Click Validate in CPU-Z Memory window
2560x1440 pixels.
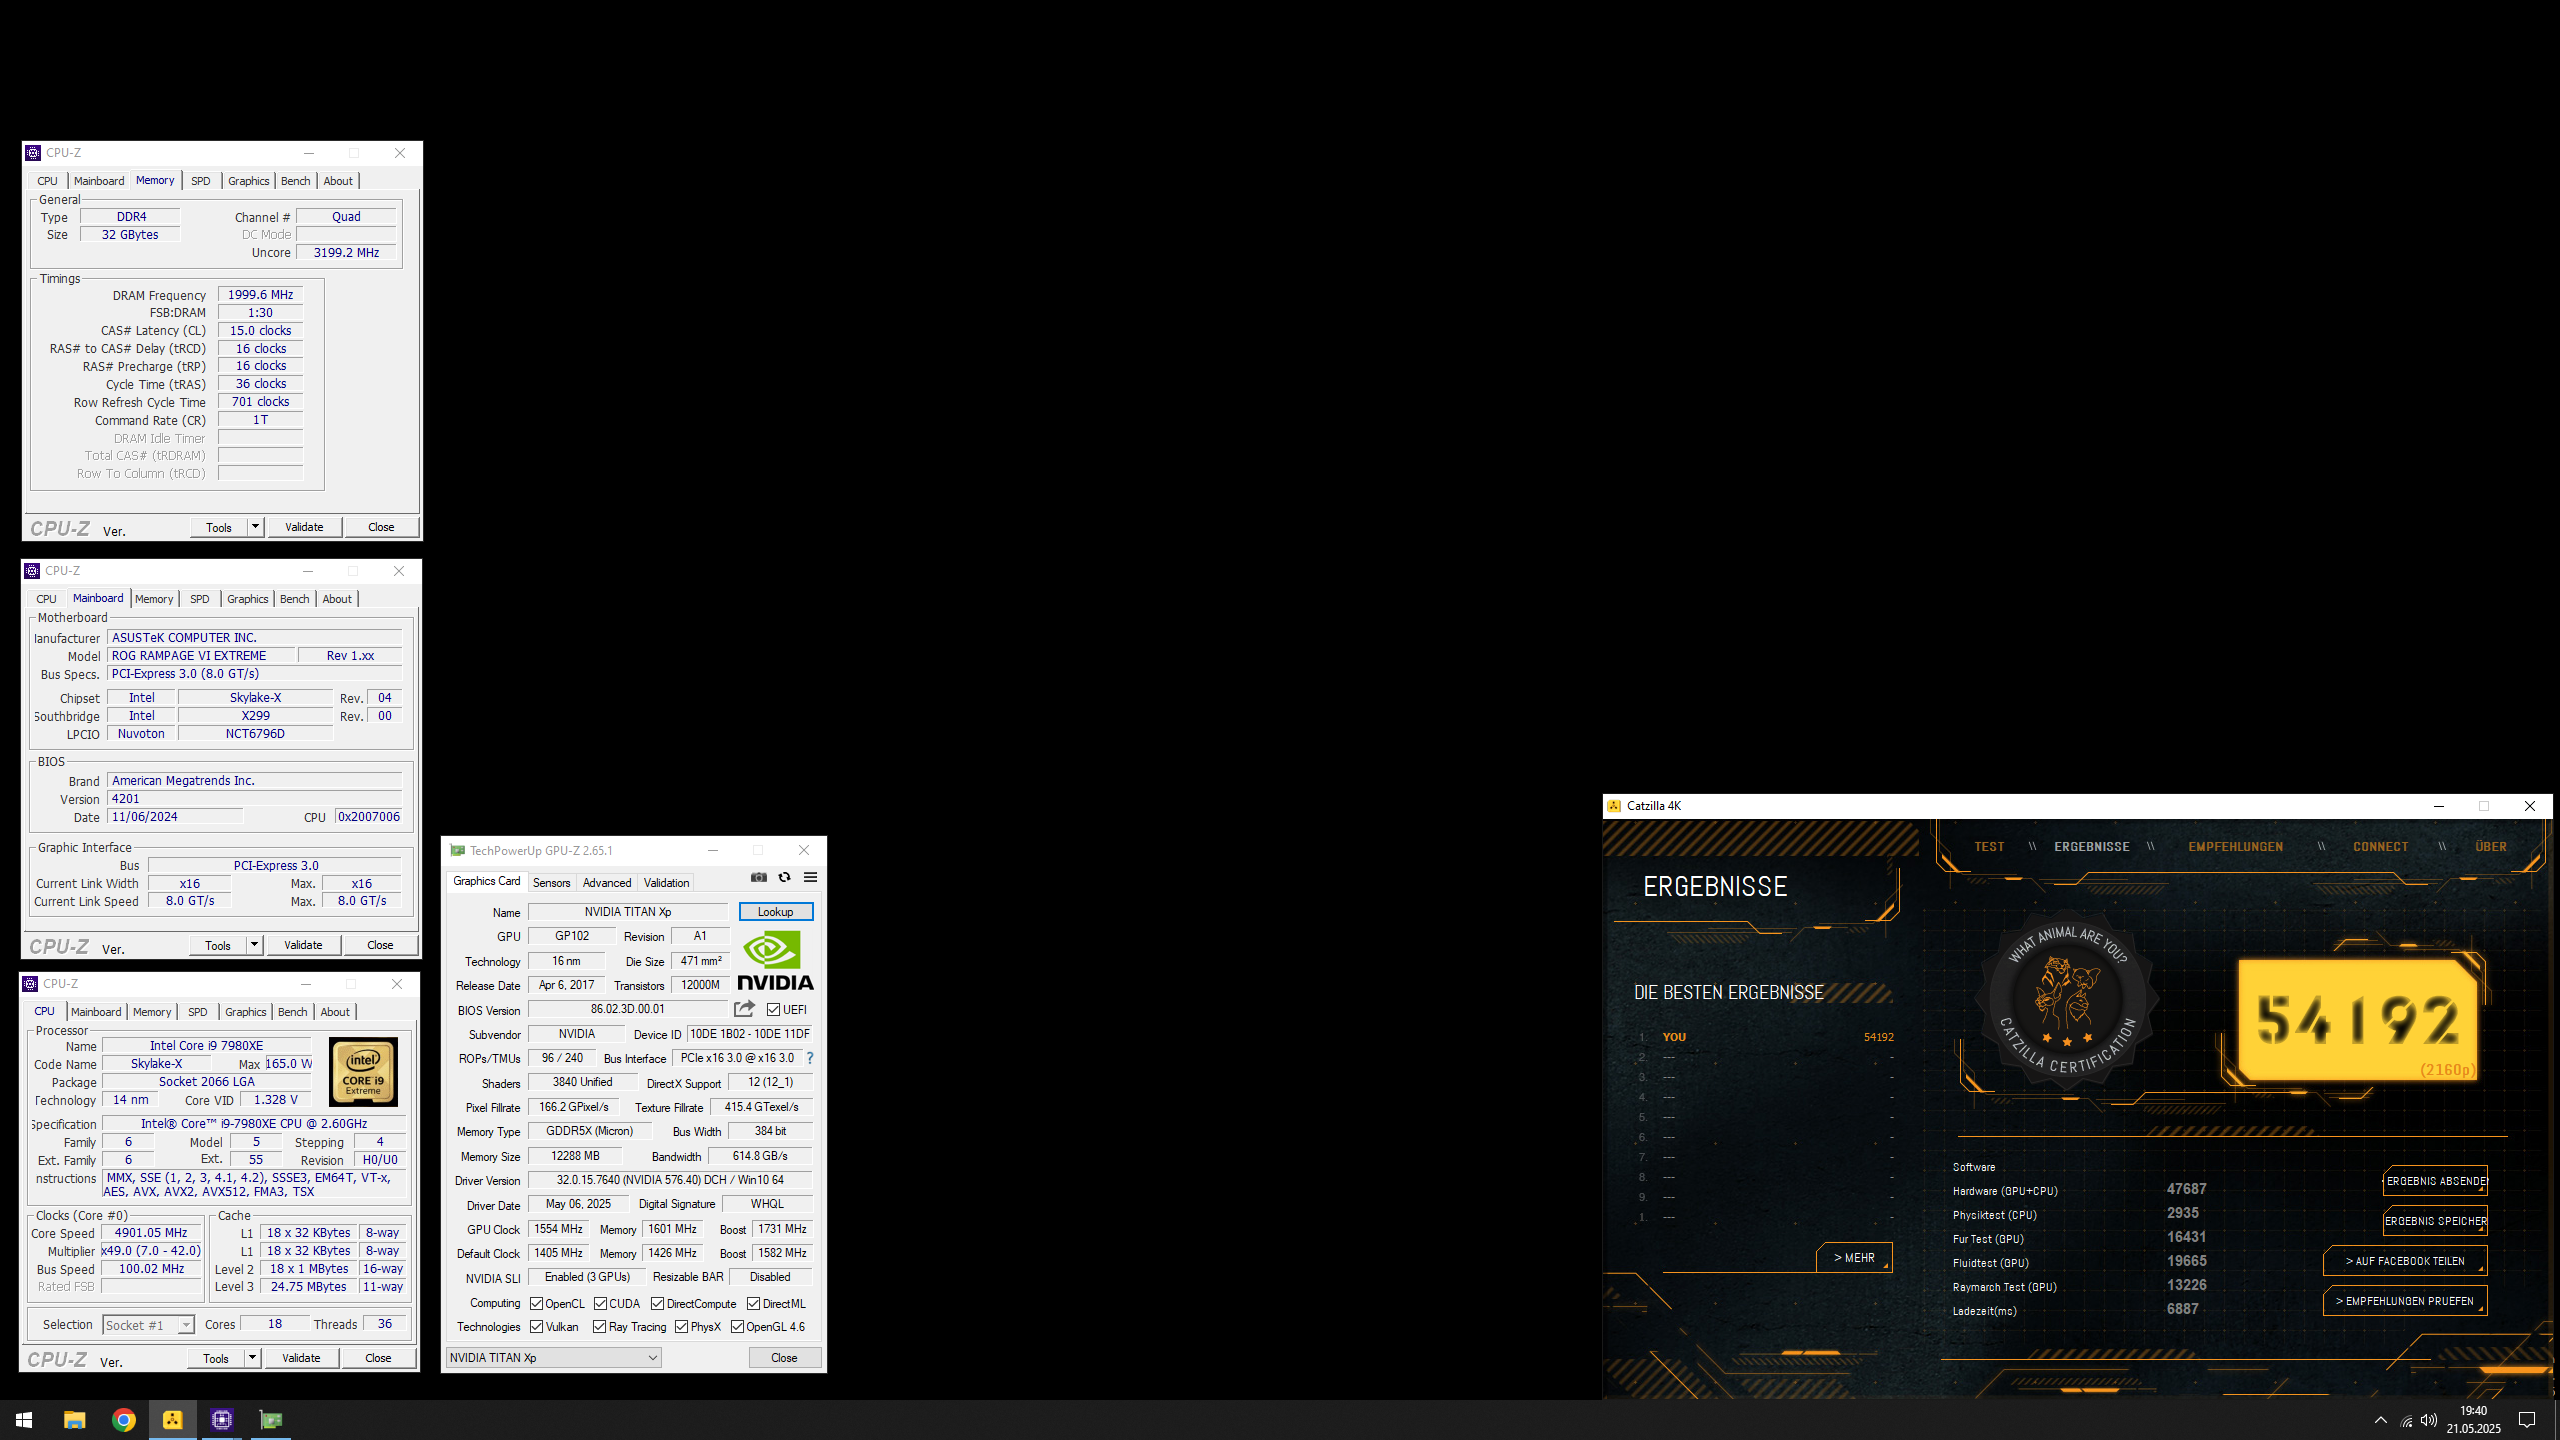click(x=304, y=527)
